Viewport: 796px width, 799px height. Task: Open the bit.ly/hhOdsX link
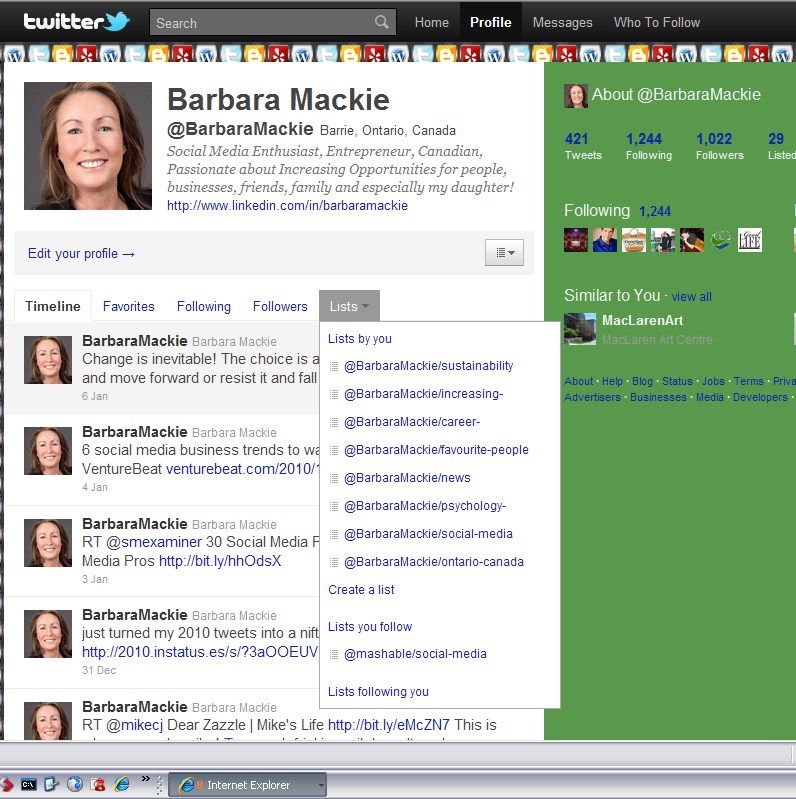(220, 561)
